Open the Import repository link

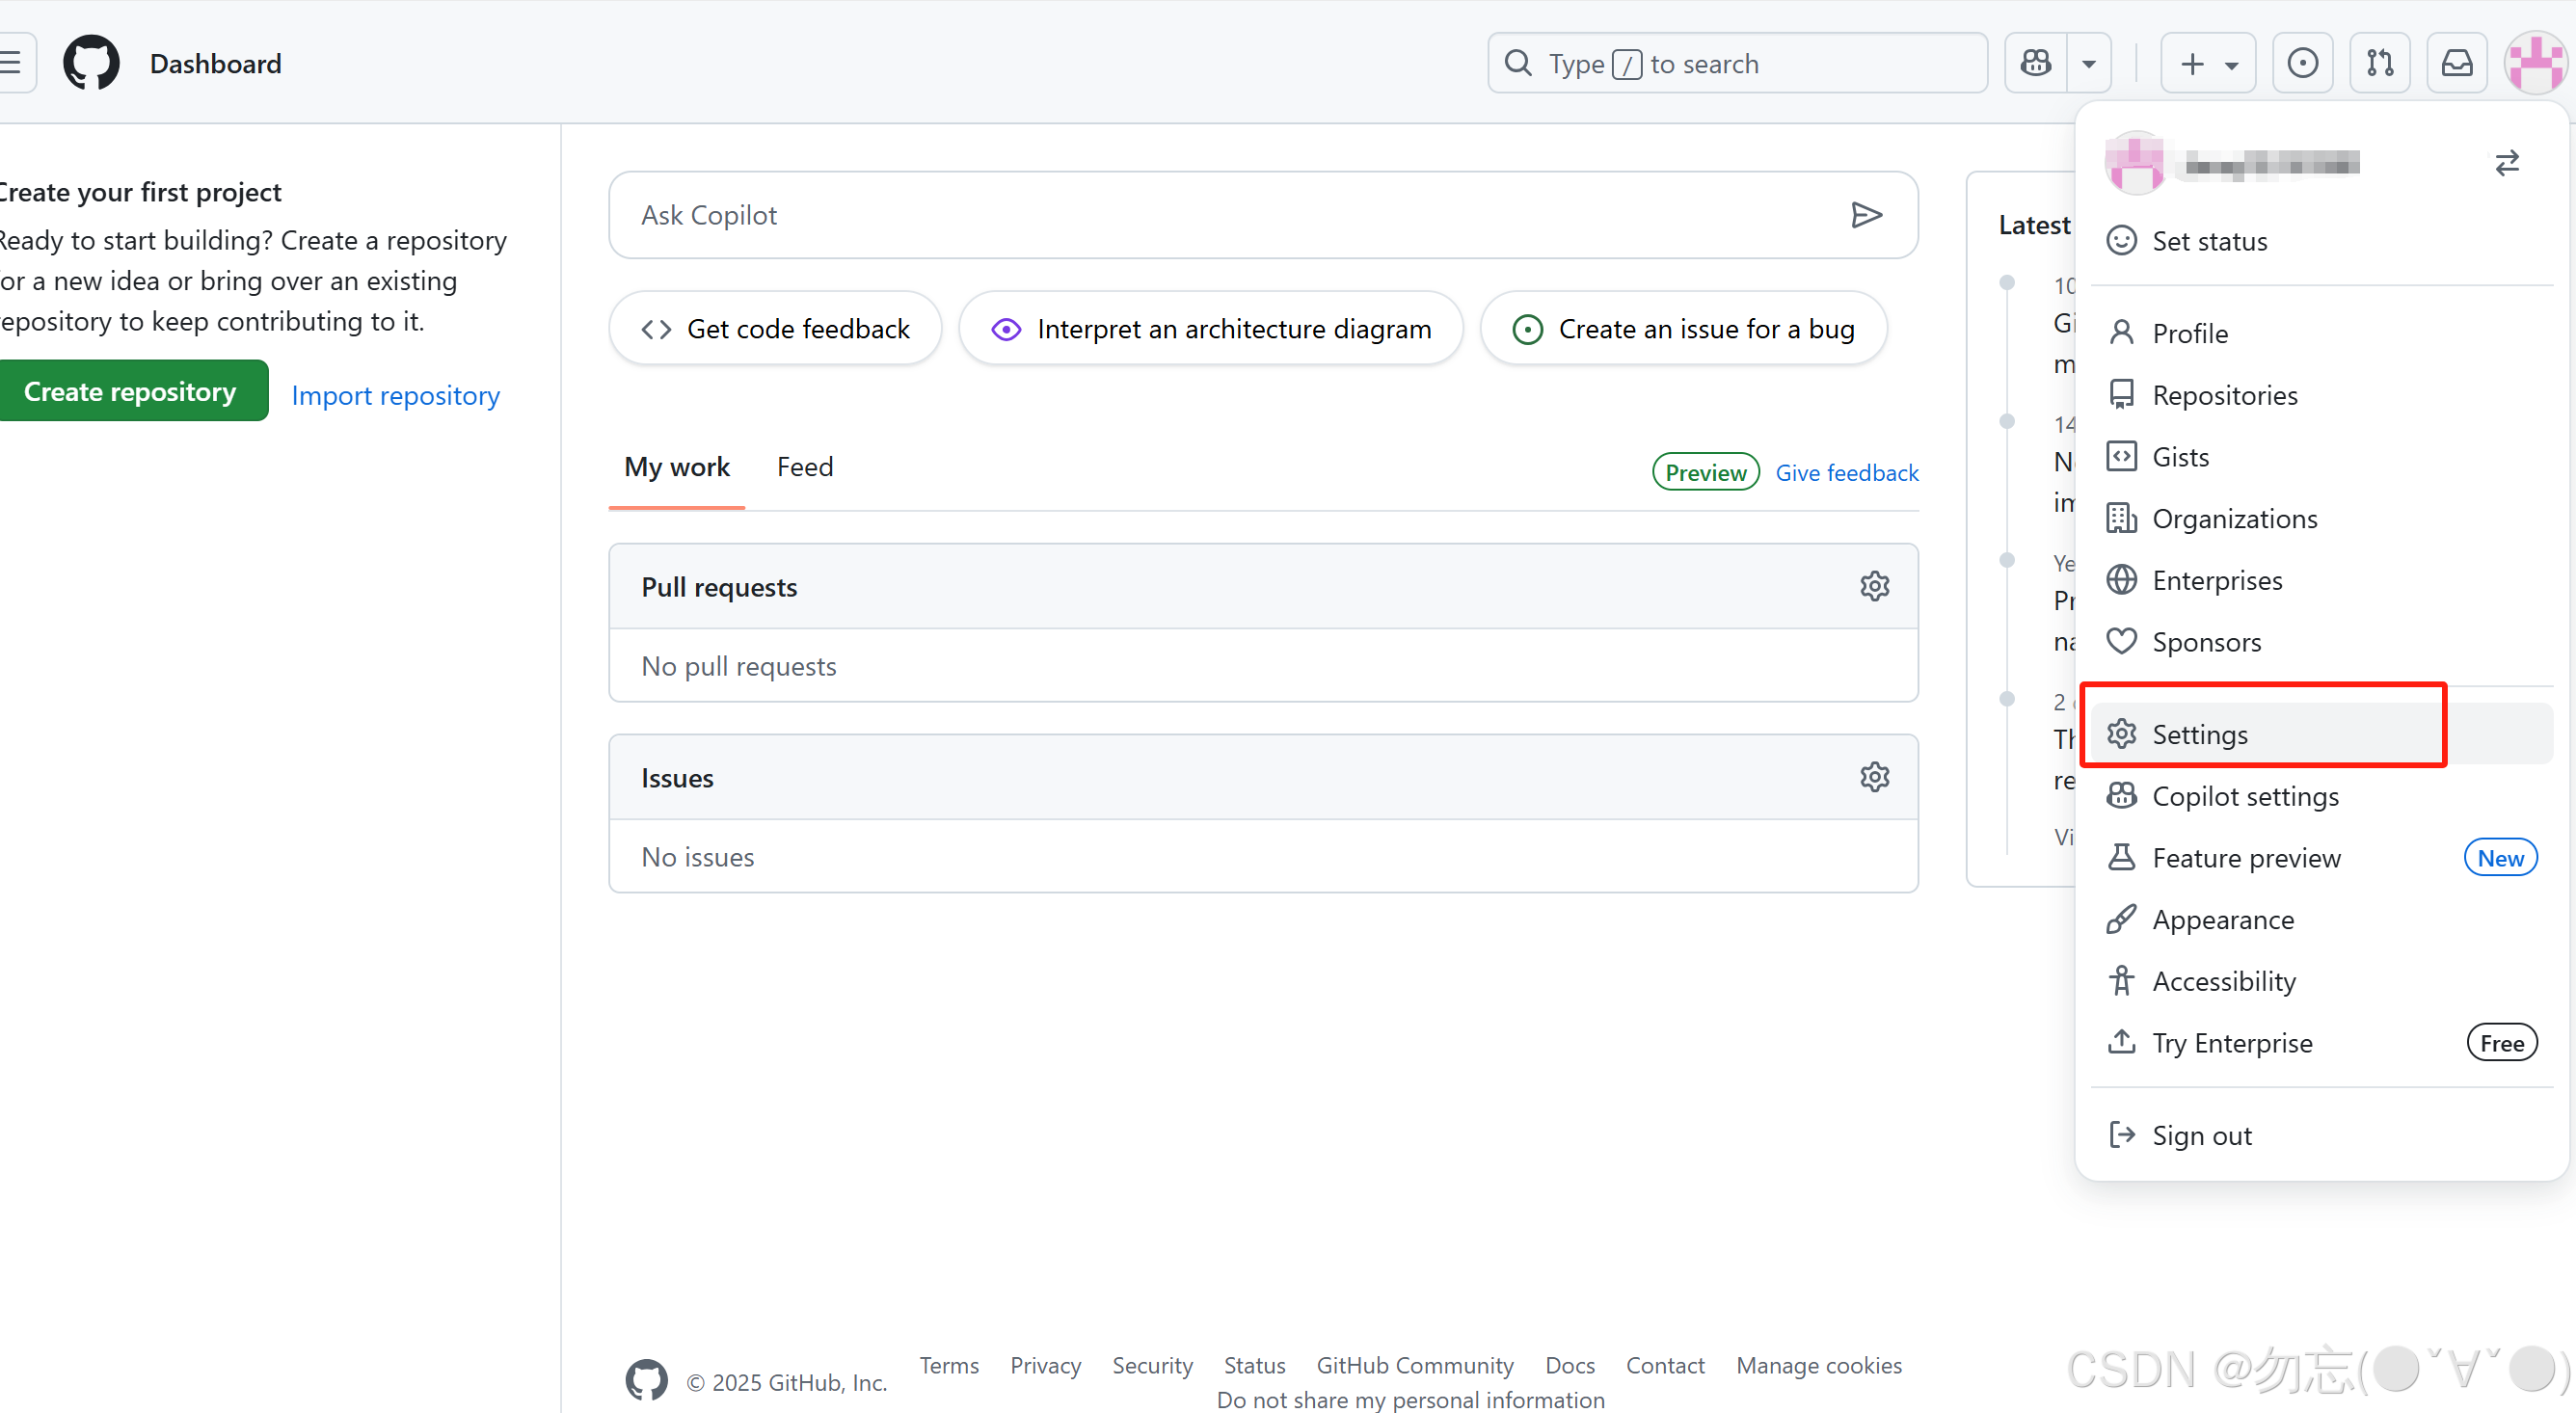[x=395, y=395]
